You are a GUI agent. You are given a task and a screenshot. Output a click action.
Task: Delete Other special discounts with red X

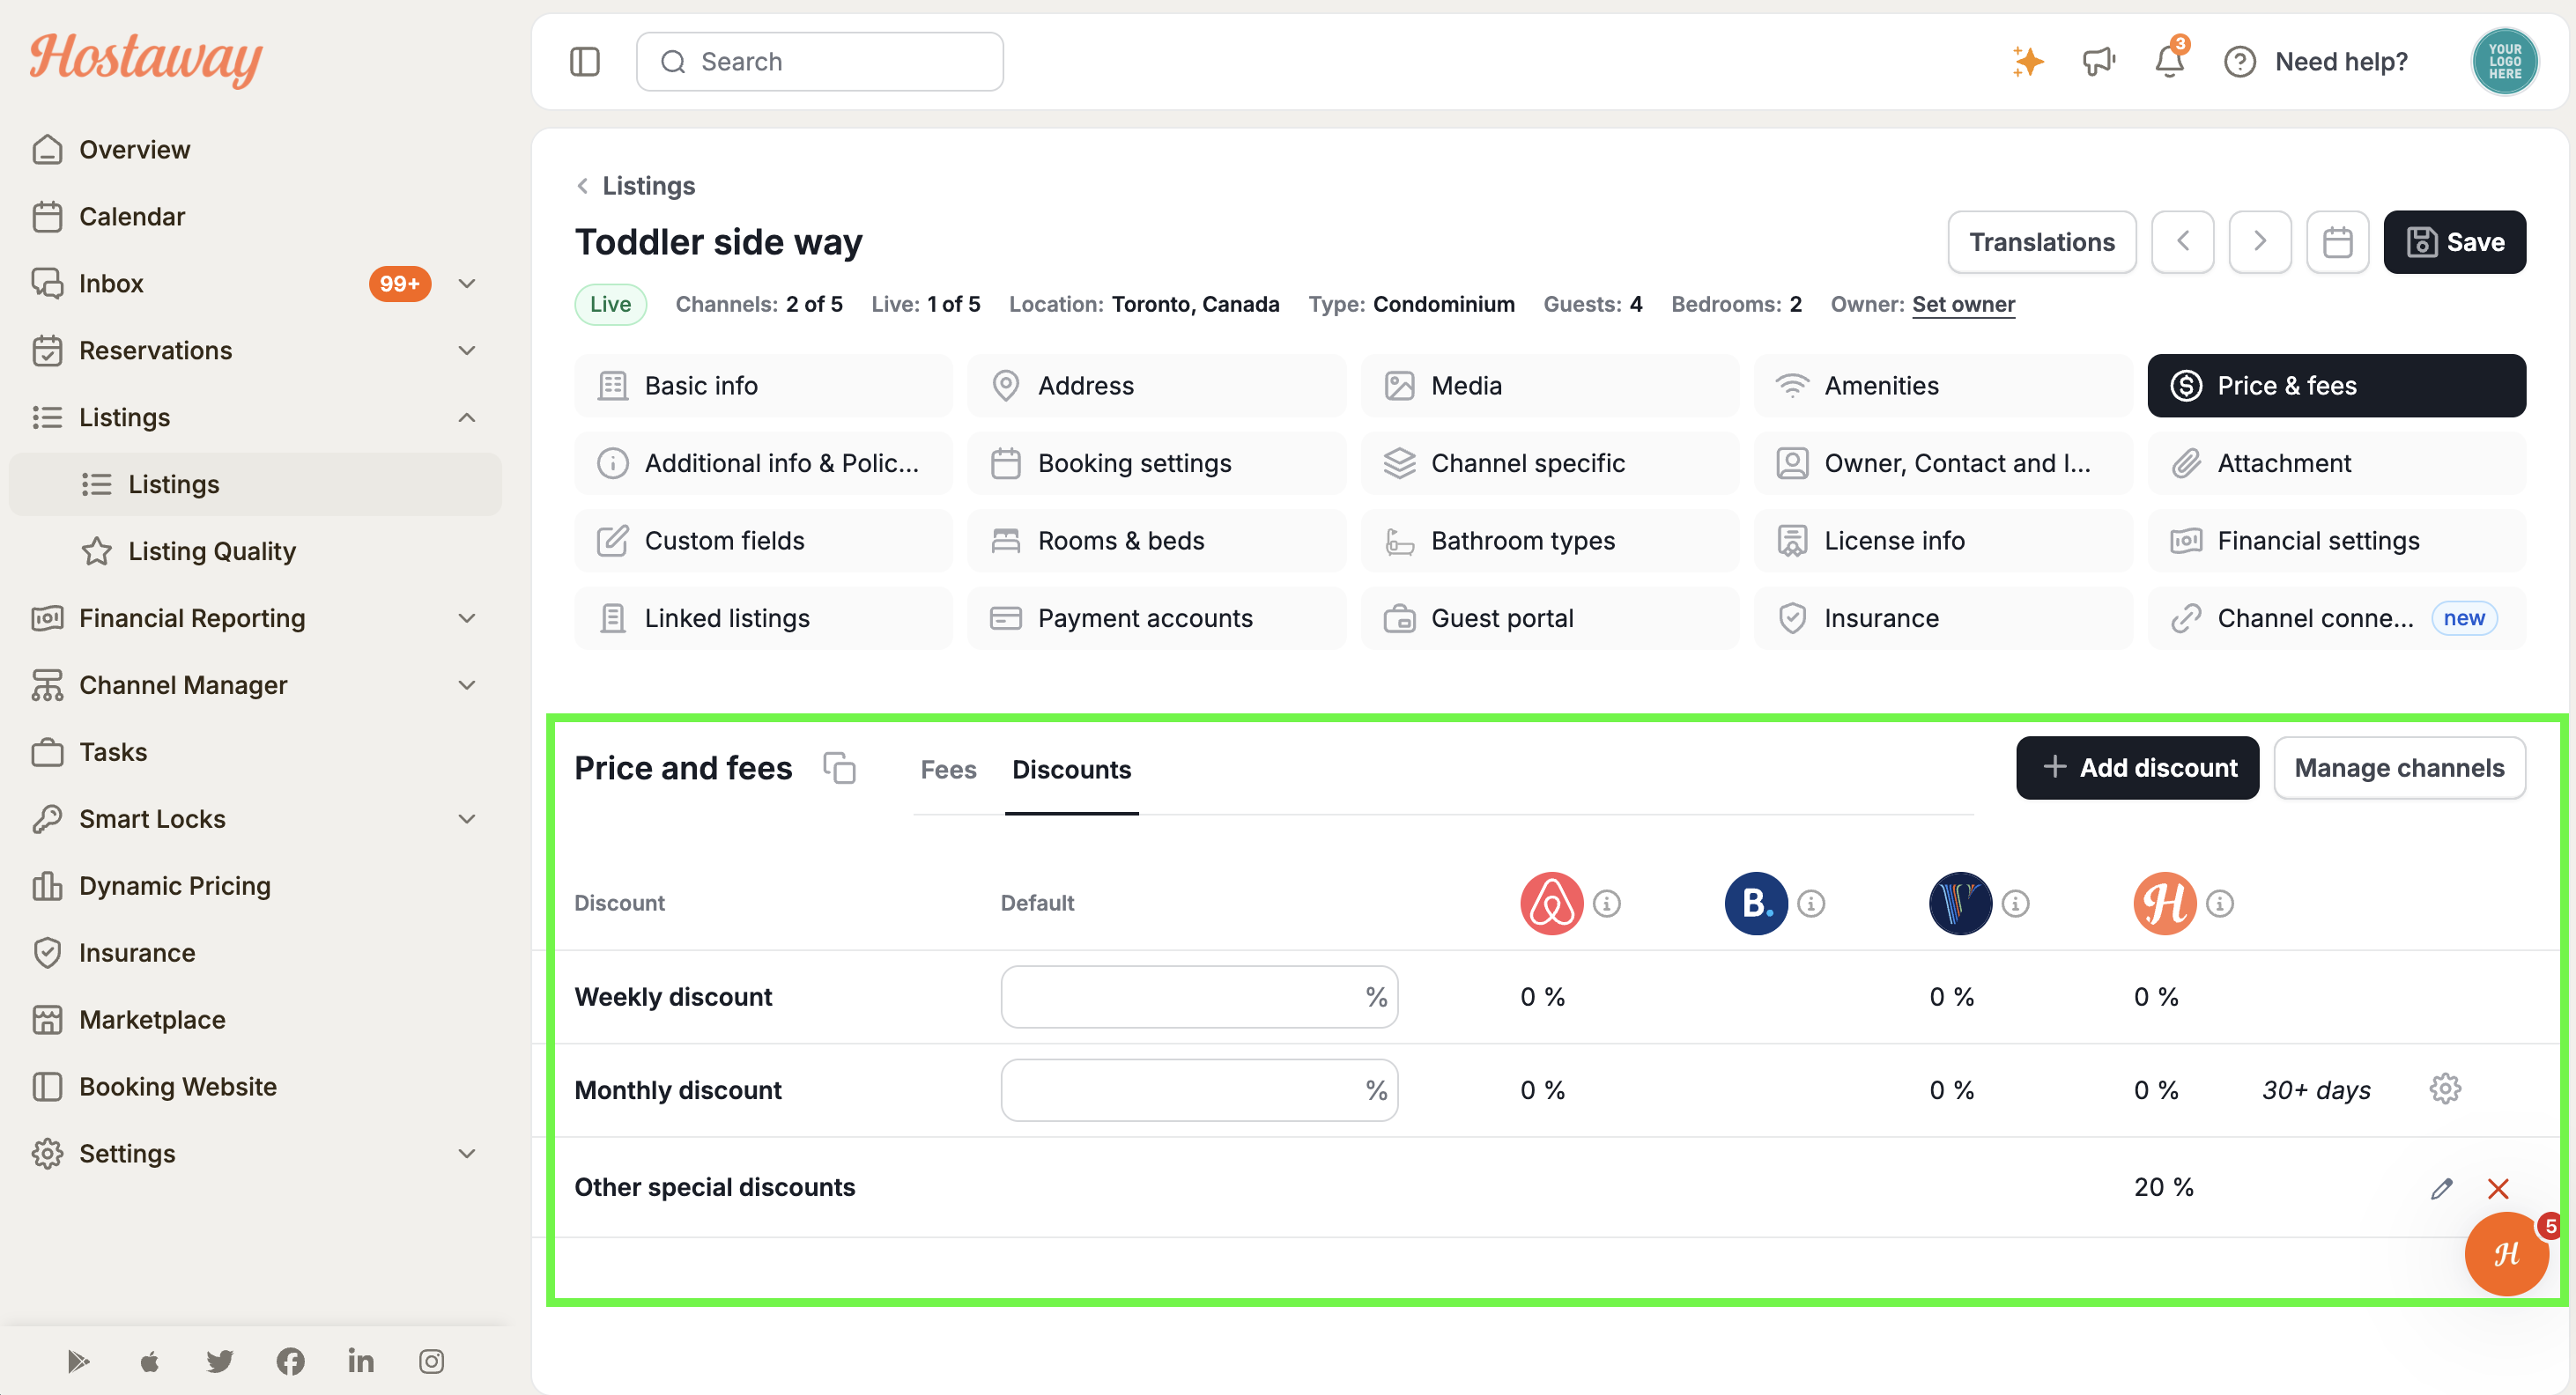[2498, 1188]
